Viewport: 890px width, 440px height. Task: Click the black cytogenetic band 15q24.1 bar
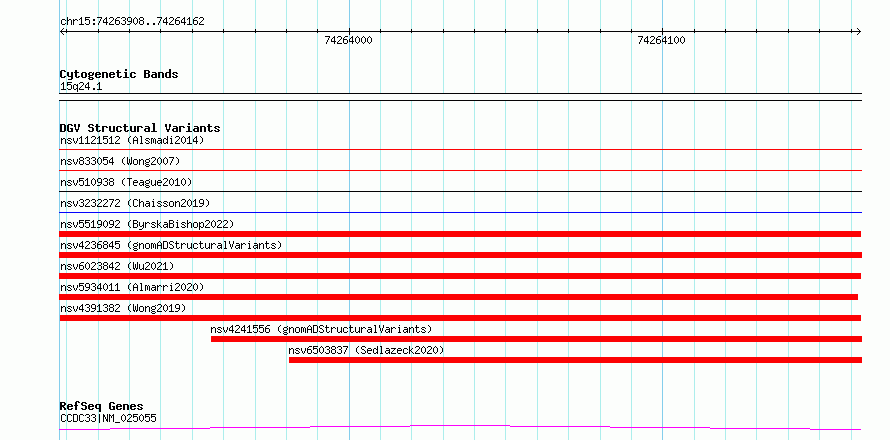[x=461, y=97]
